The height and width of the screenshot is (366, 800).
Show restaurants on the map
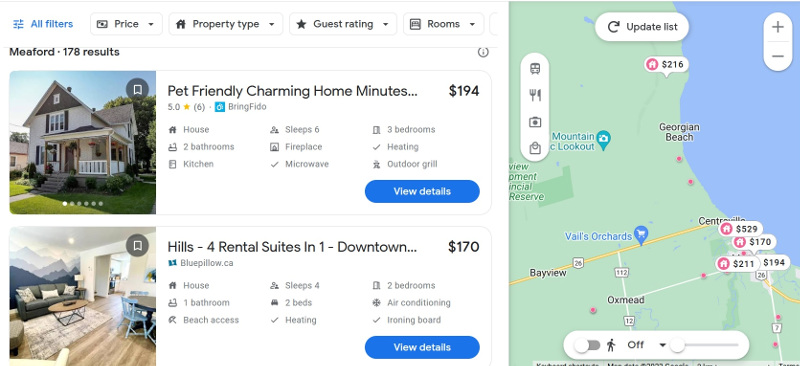click(x=535, y=95)
